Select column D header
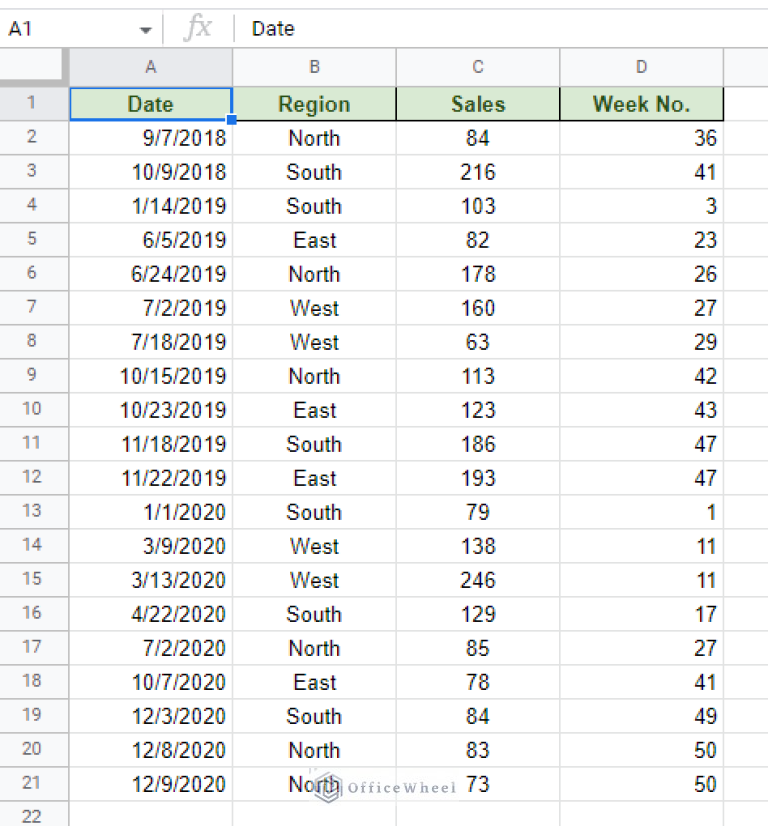 click(641, 67)
